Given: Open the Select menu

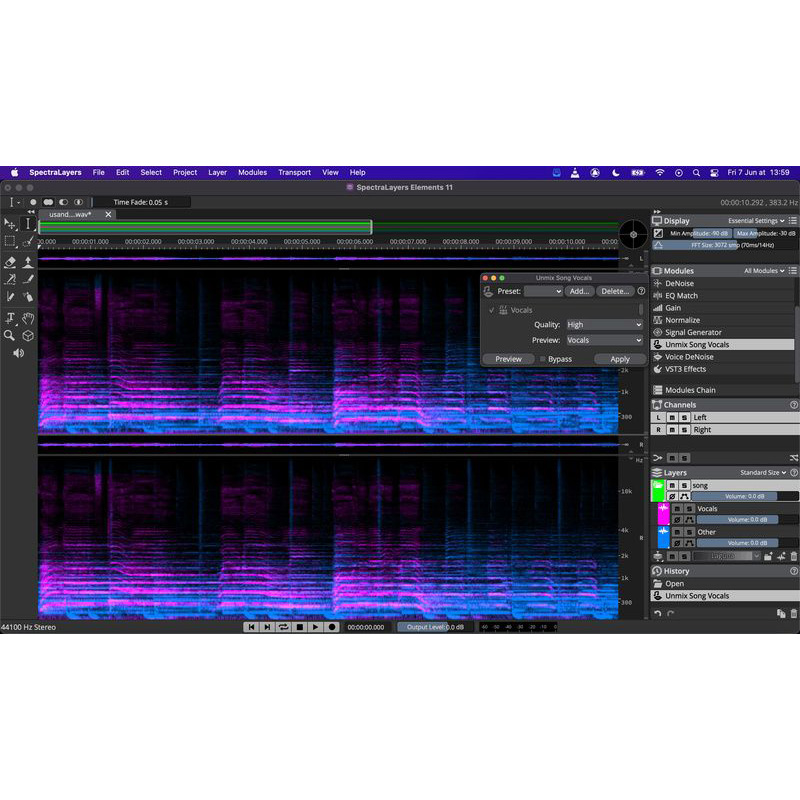Looking at the screenshot, I should [x=151, y=172].
